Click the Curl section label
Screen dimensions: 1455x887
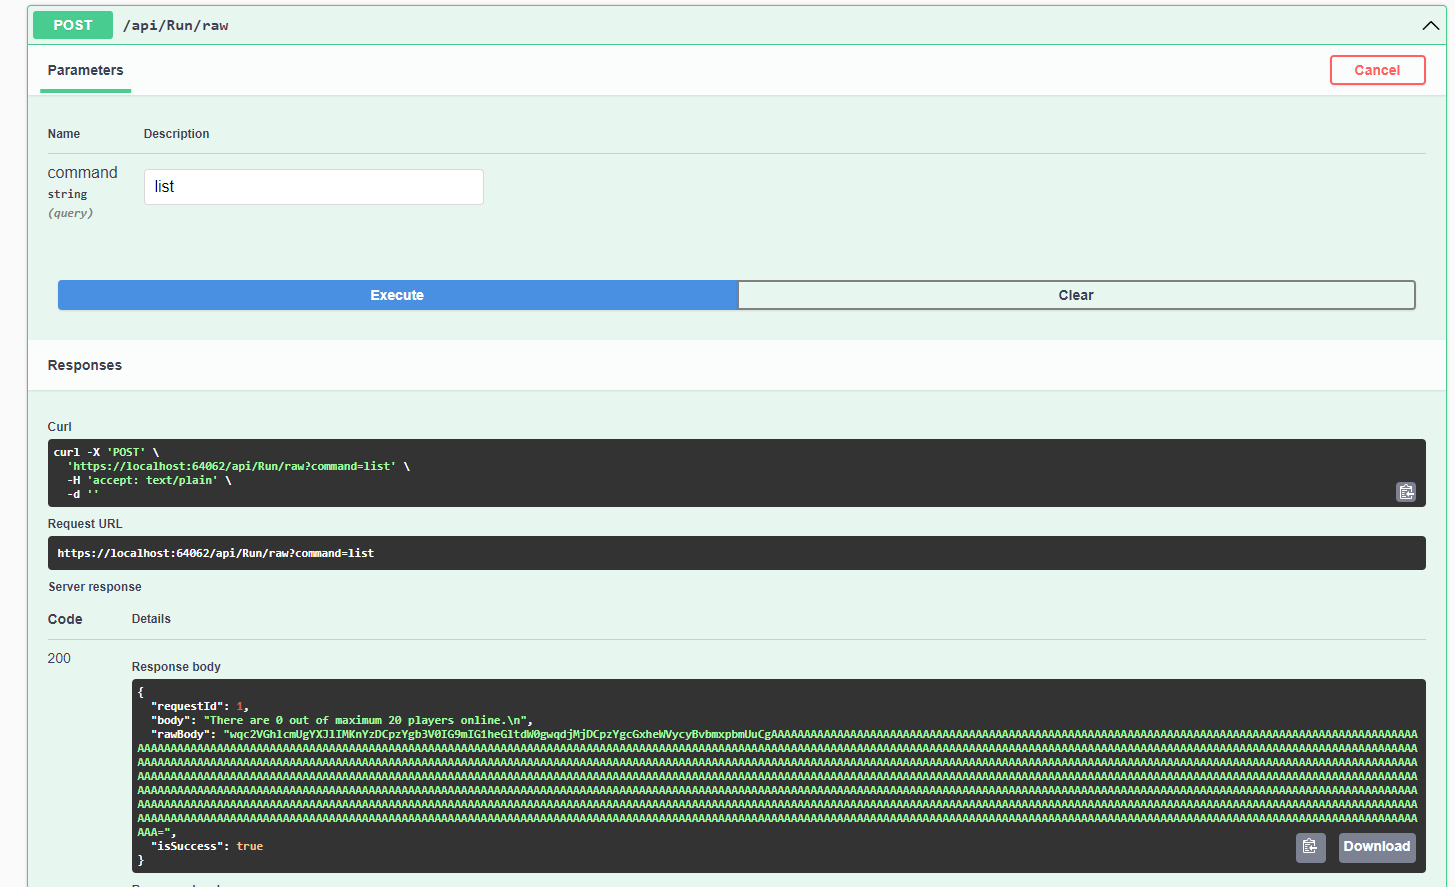pos(59,426)
